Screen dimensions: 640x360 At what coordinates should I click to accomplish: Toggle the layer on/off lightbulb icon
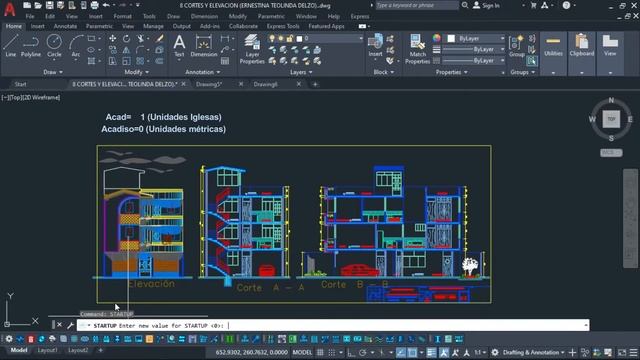point(272,38)
